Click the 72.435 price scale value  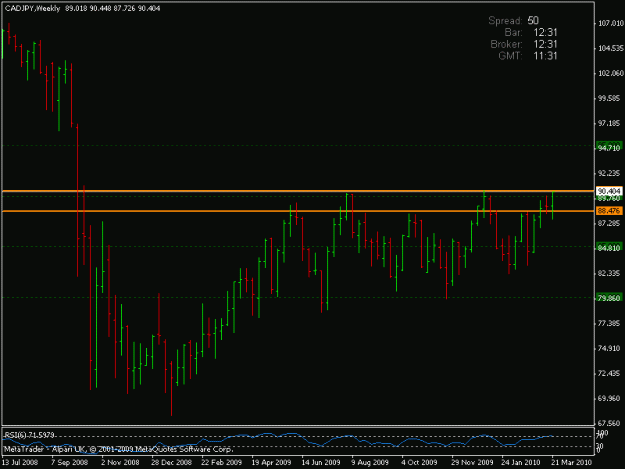tap(609, 373)
